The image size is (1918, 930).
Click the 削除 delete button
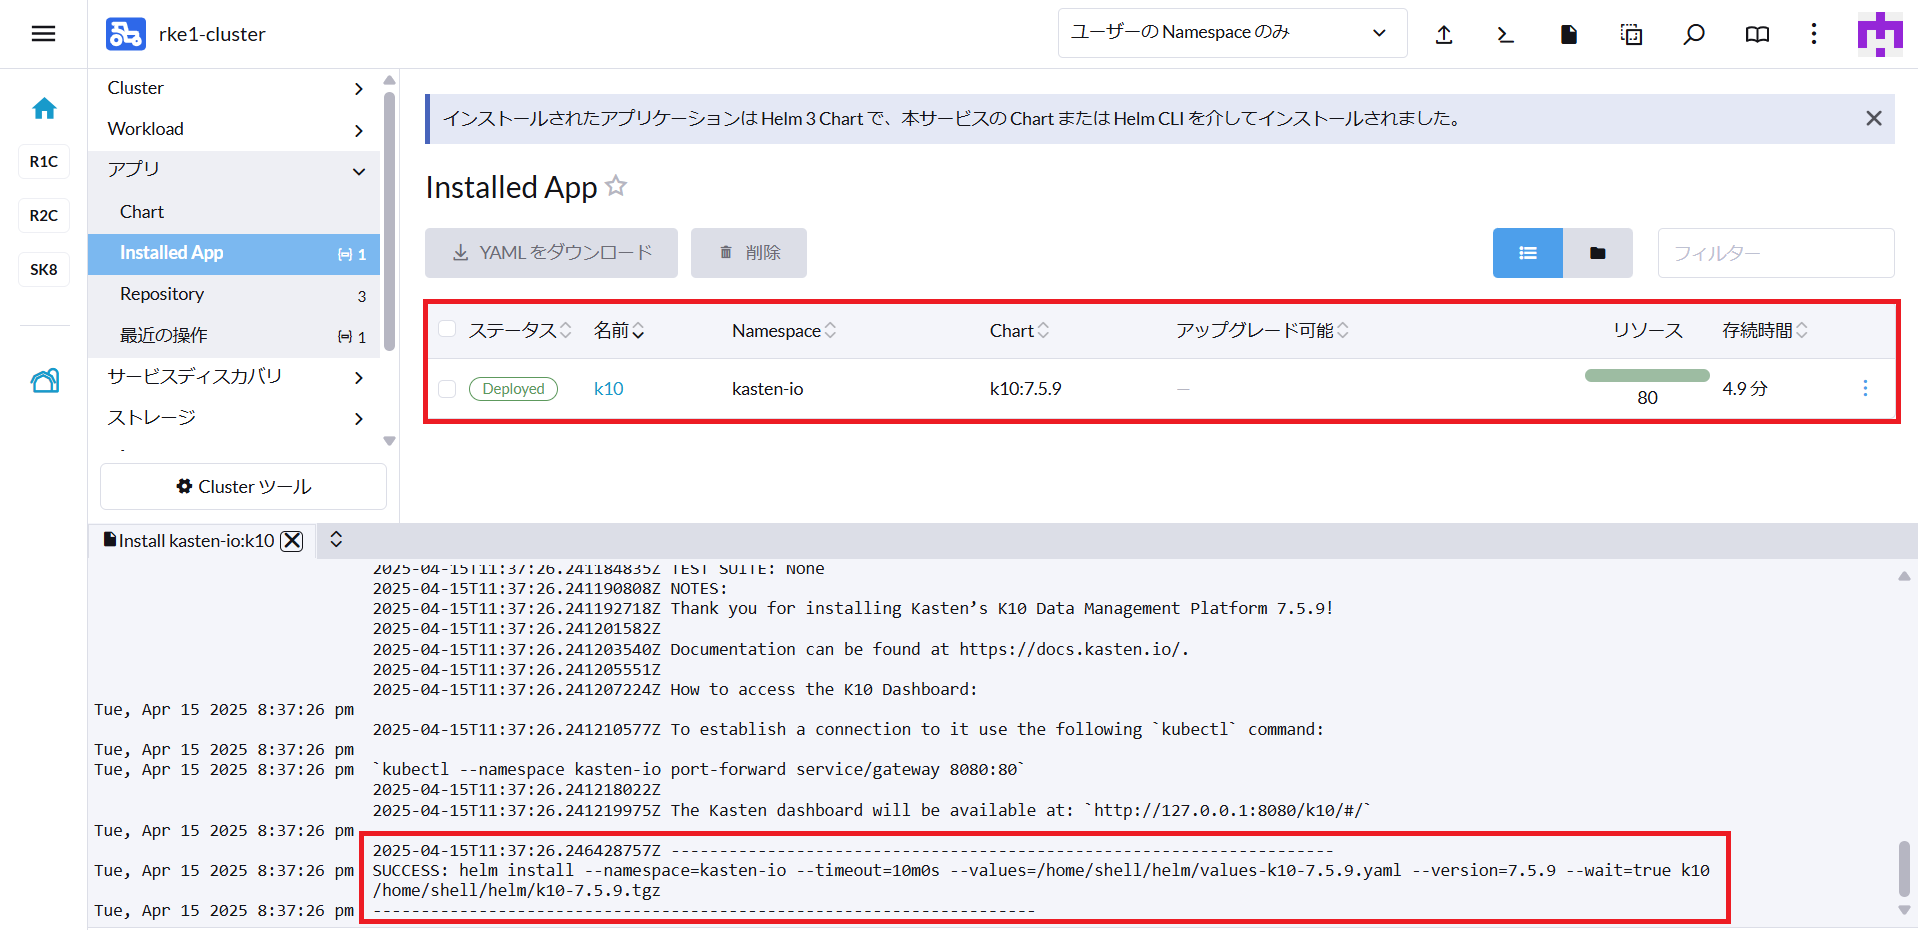[x=749, y=253]
